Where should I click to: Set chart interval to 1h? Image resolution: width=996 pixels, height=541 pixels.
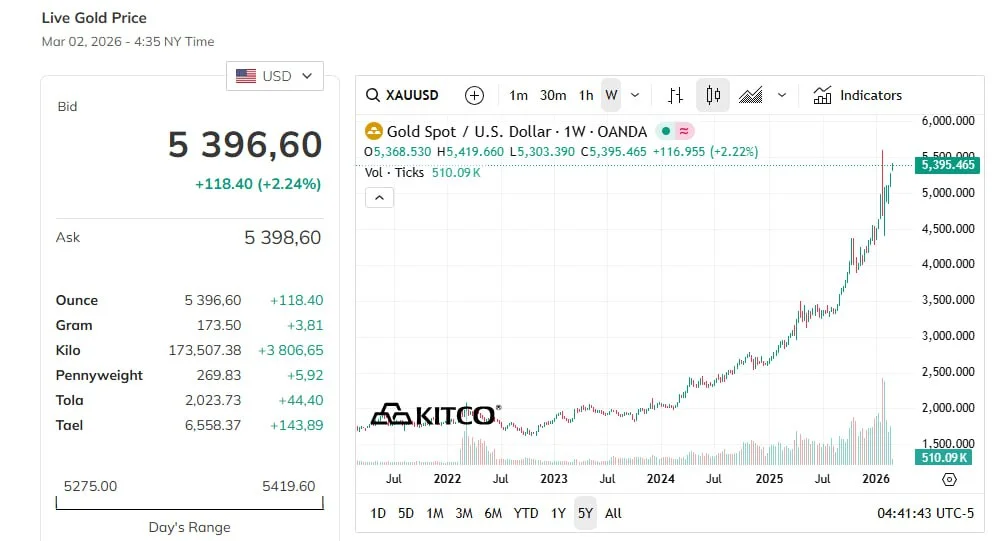click(586, 96)
